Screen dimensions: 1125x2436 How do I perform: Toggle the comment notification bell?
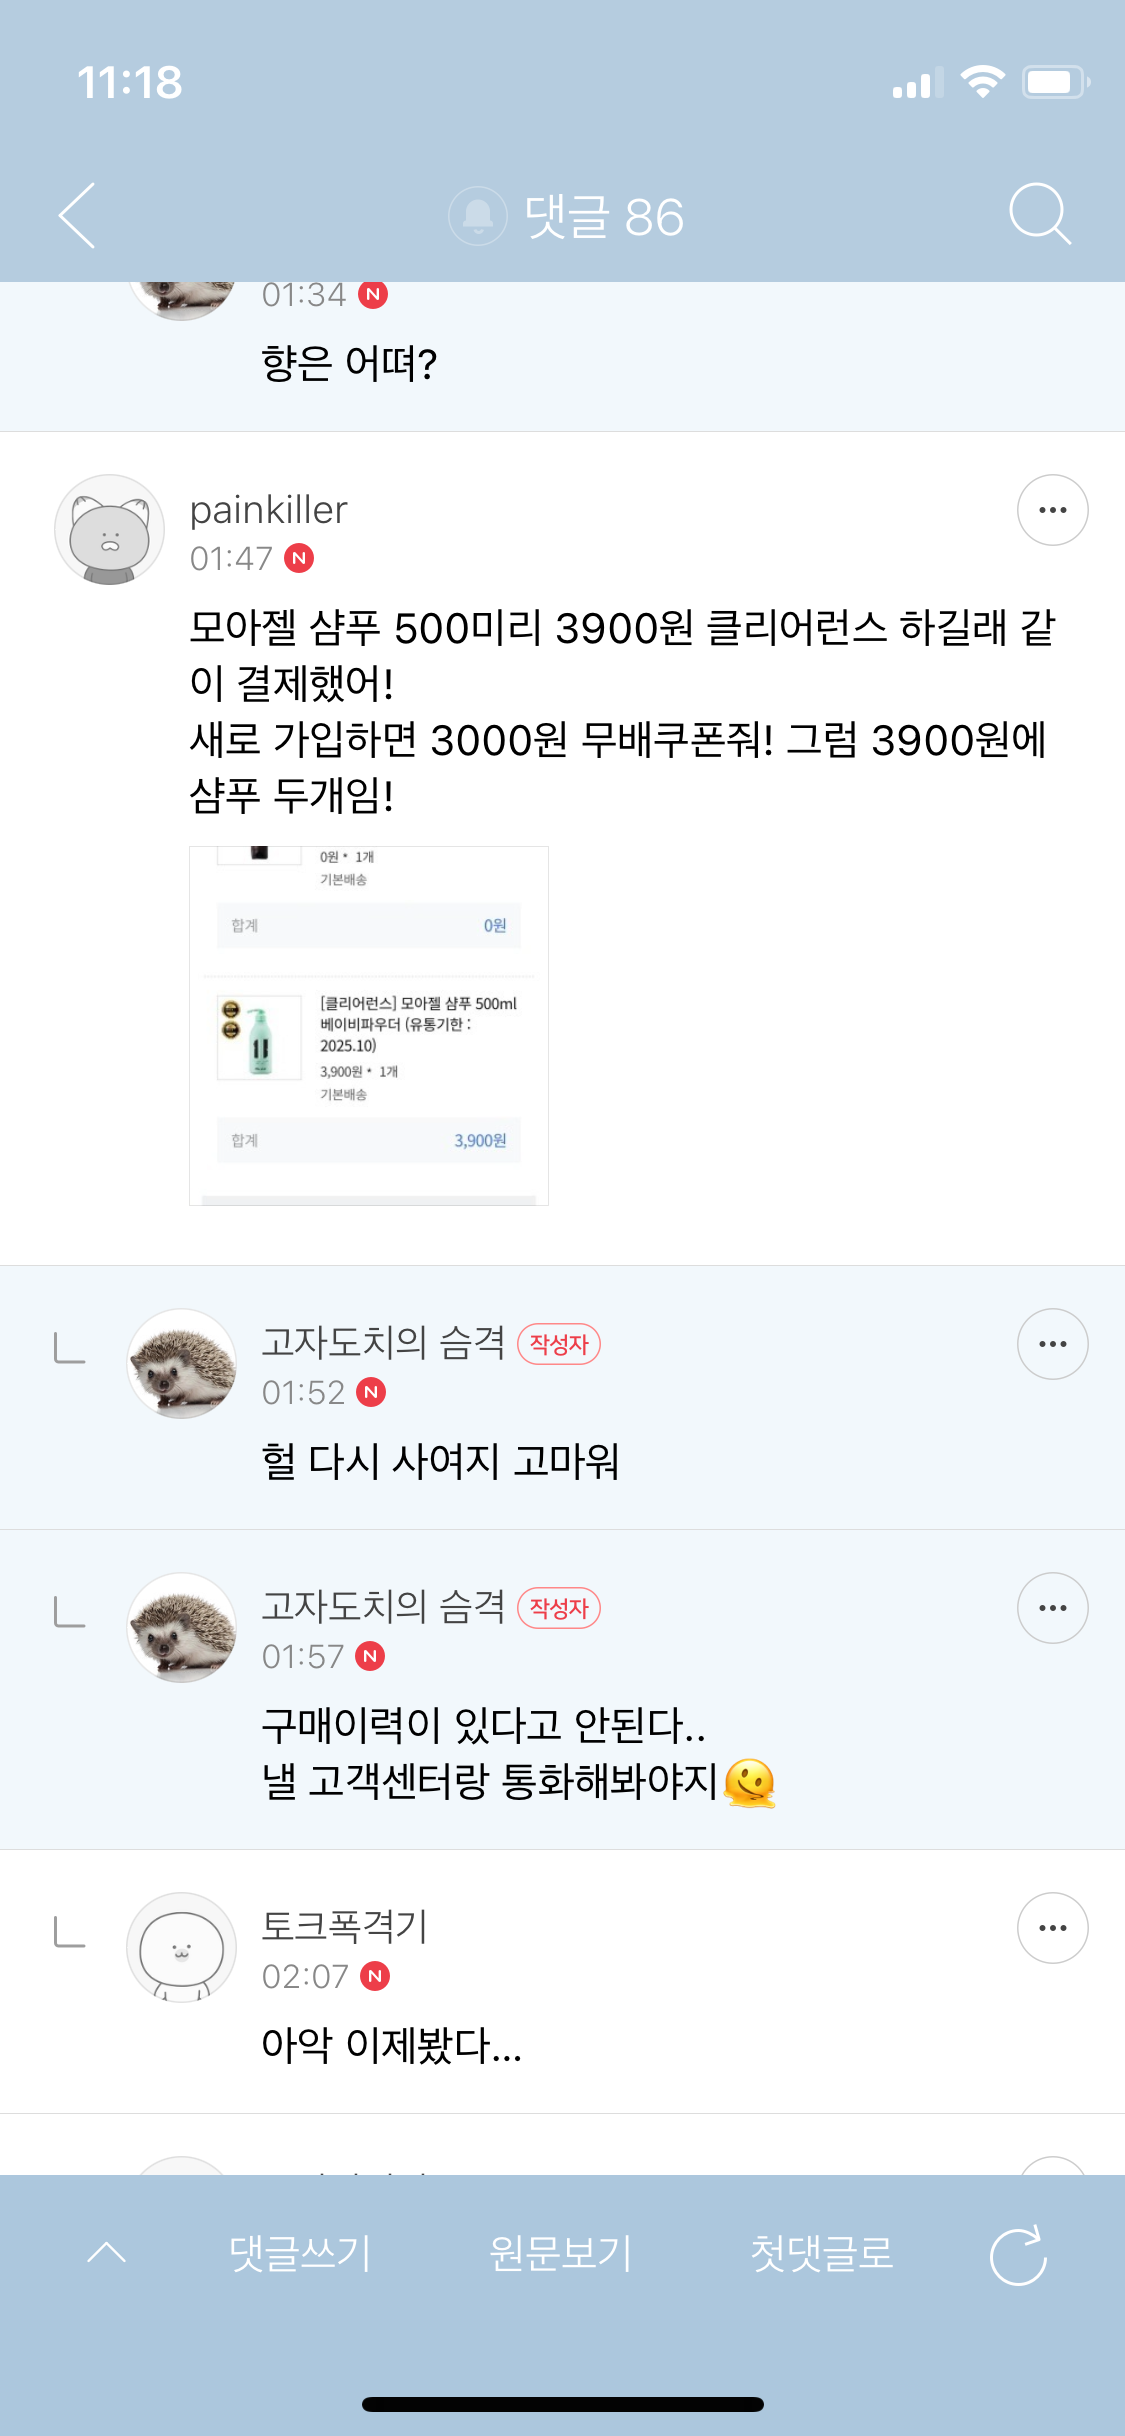(478, 216)
